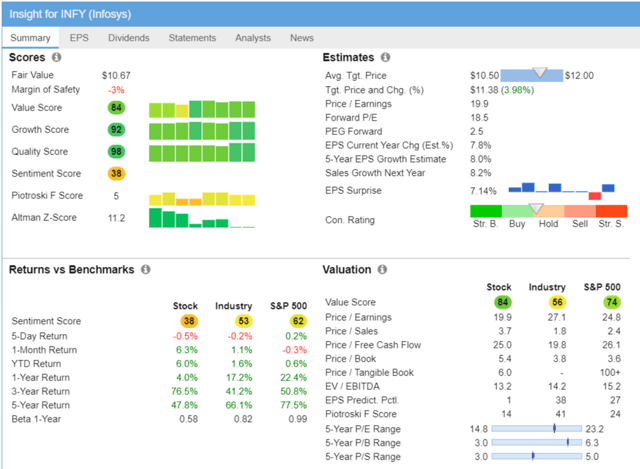This screenshot has width=640, height=469.
Task: Click the S&P 500 5-Year Return 77.5%
Action: click(x=293, y=405)
